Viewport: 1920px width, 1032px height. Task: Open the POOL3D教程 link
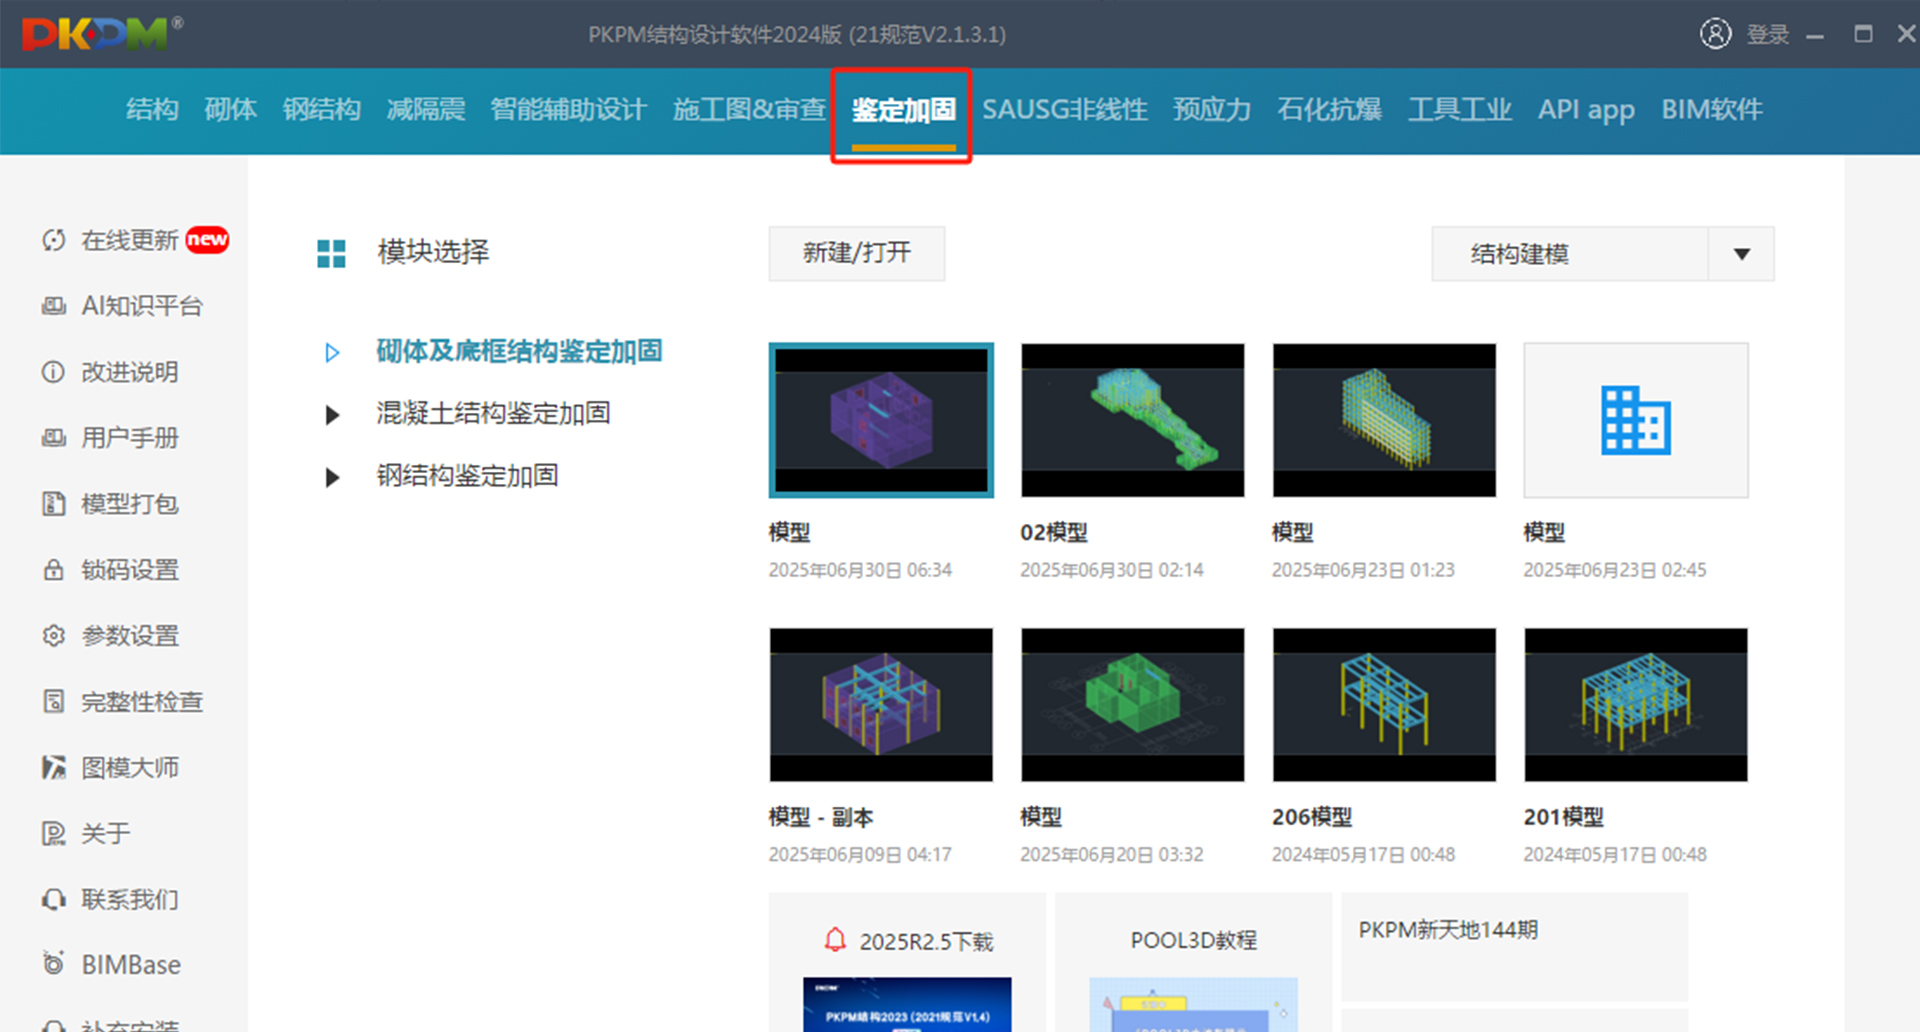tap(1194, 940)
